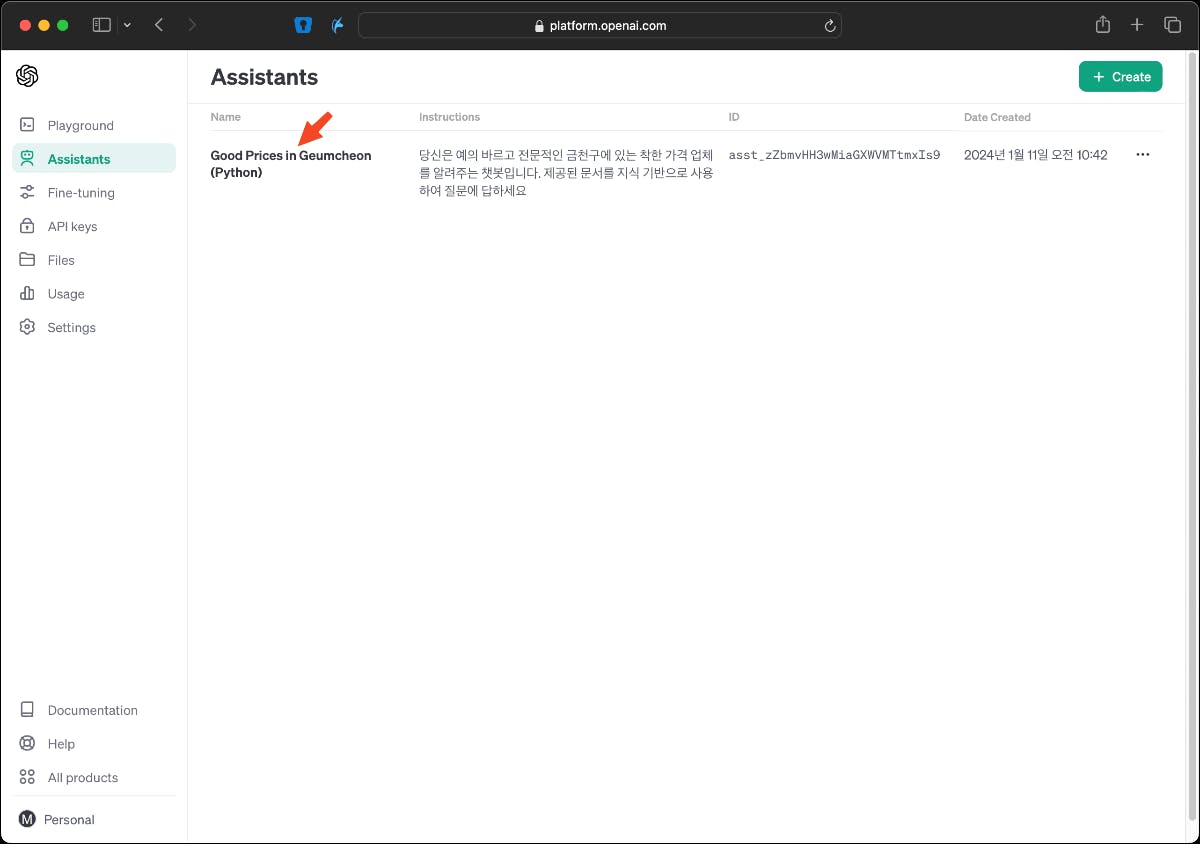The height and width of the screenshot is (844, 1200).
Task: Click the ID column header
Action: 734,117
